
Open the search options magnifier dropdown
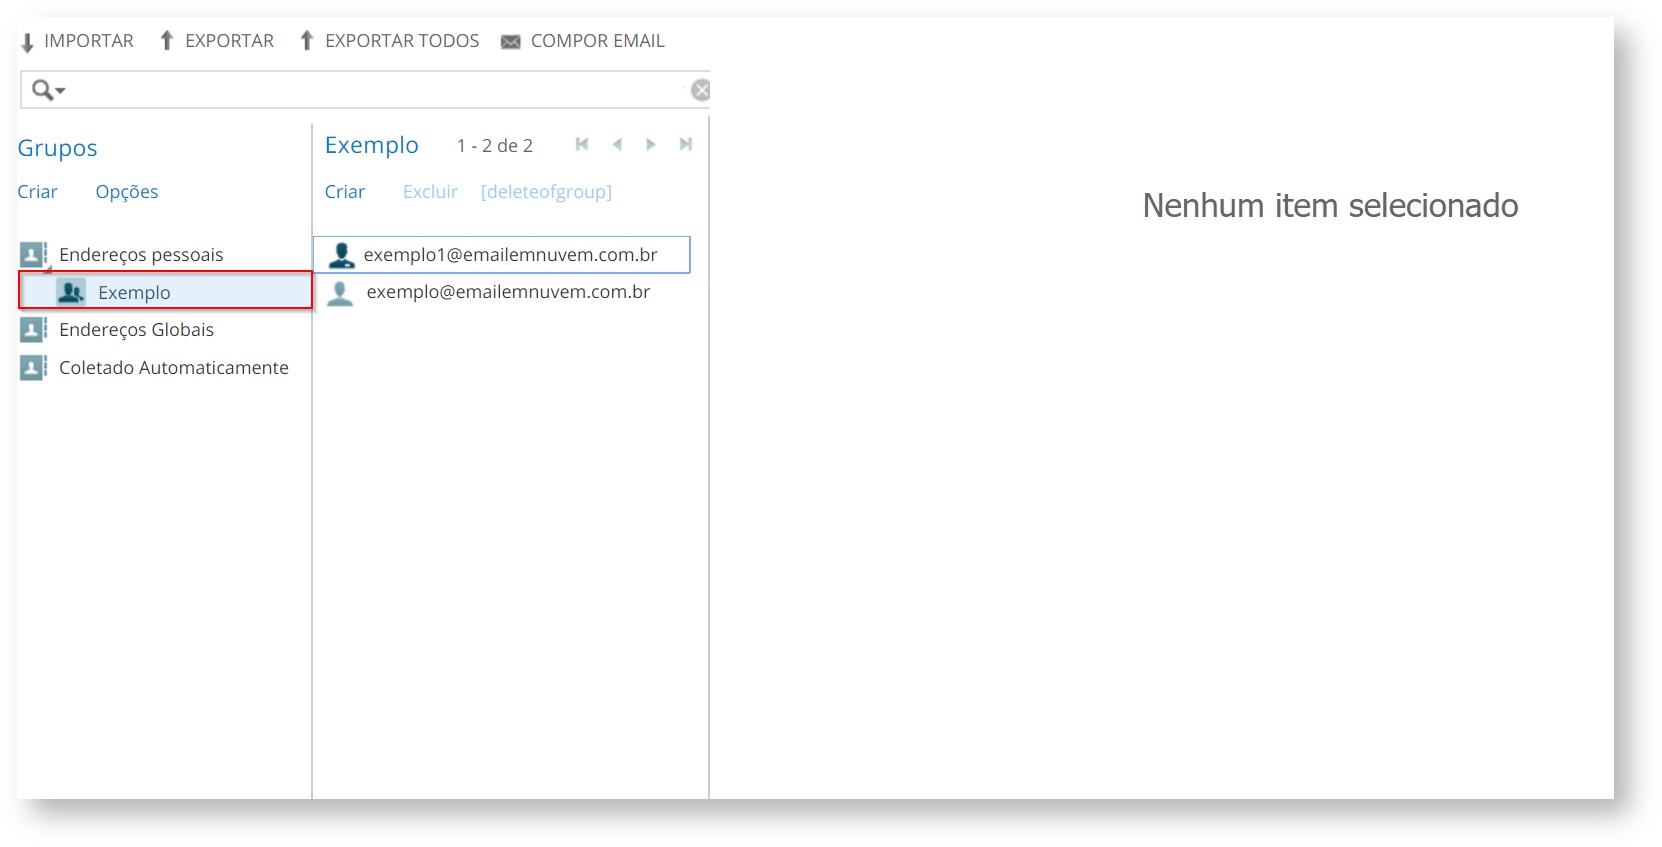47,90
